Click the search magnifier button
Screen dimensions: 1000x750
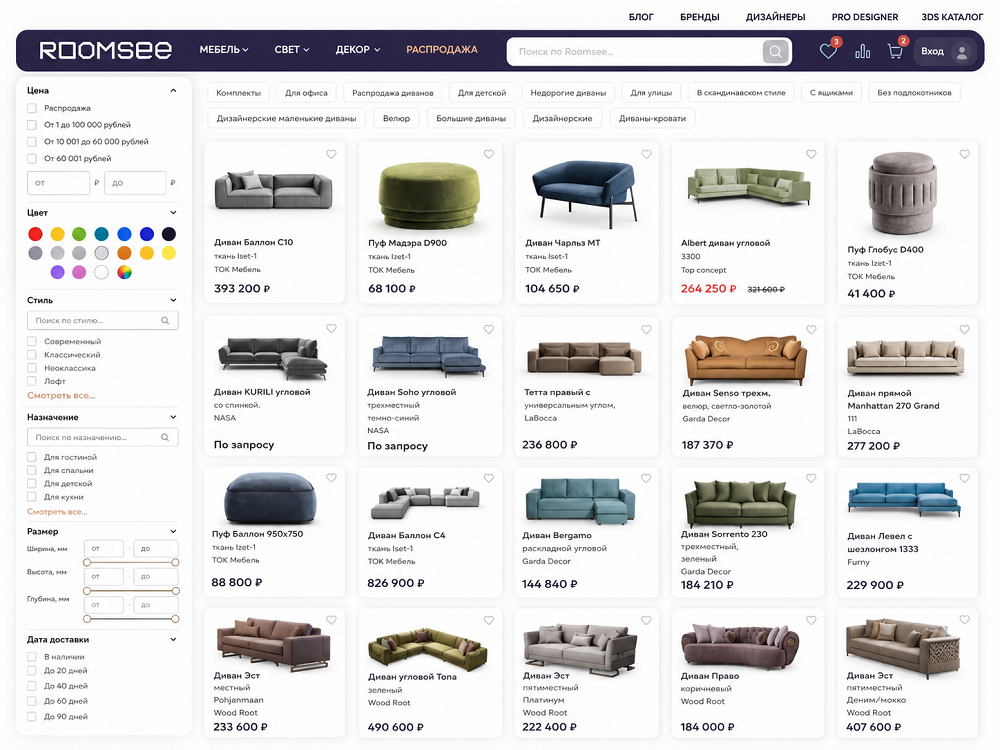point(776,52)
